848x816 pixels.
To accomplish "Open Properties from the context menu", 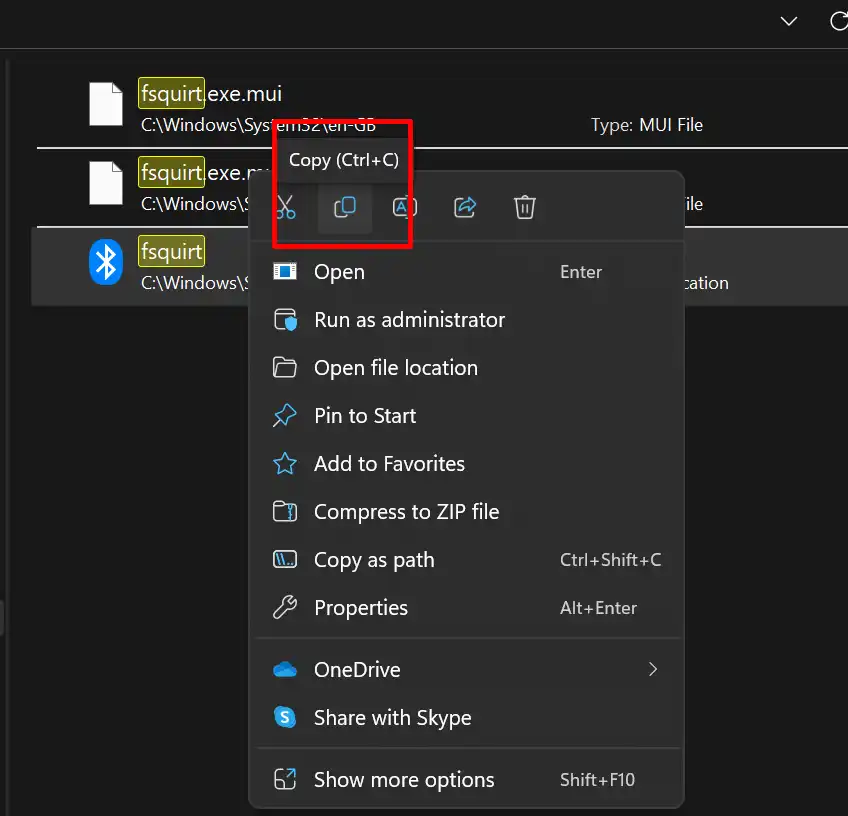I will [x=468, y=608].
